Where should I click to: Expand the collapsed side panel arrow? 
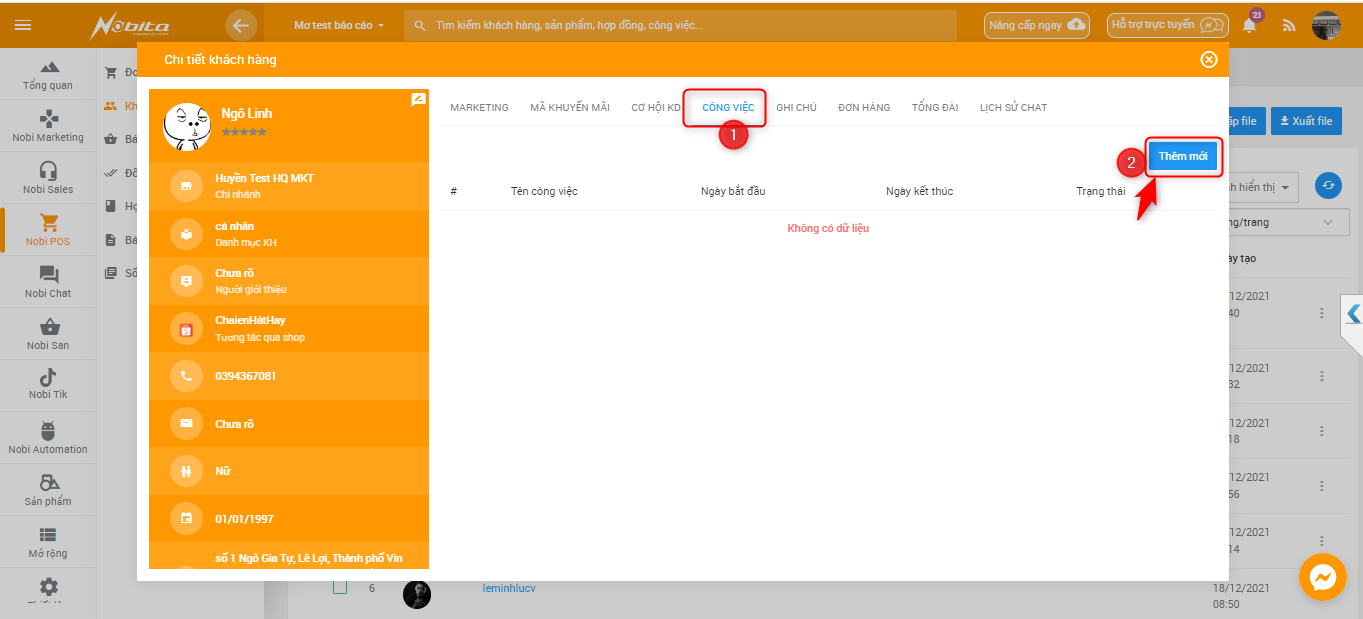point(1353,314)
